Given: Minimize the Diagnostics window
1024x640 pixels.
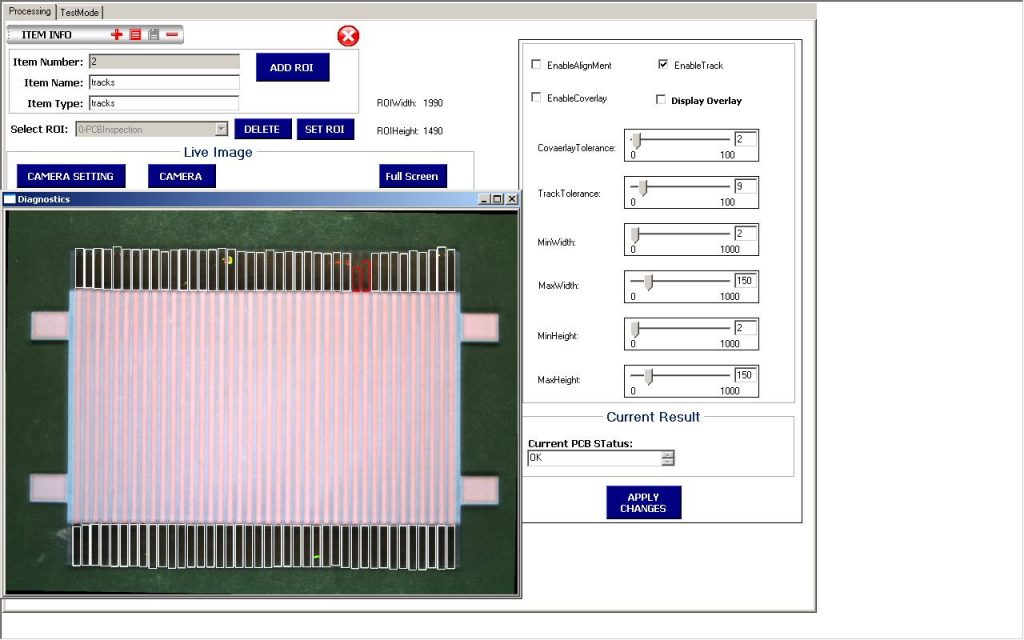Looking at the screenshot, I should (484, 199).
